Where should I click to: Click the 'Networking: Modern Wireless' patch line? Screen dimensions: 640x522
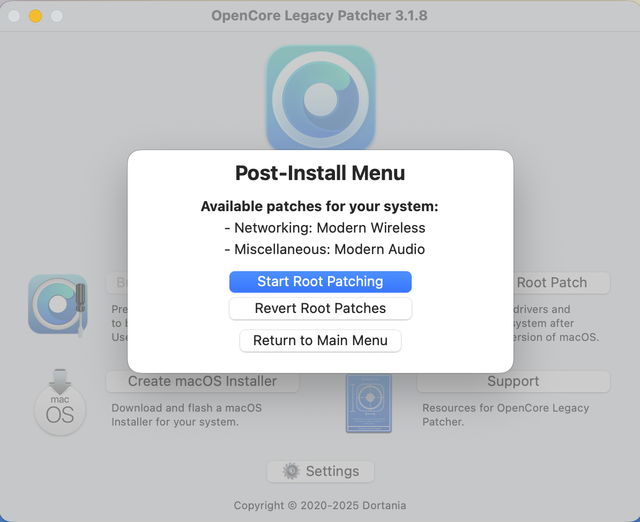tap(325, 228)
